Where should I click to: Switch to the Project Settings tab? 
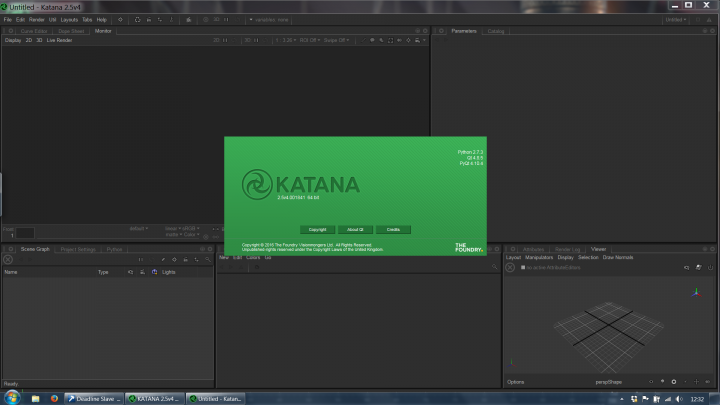(78, 249)
